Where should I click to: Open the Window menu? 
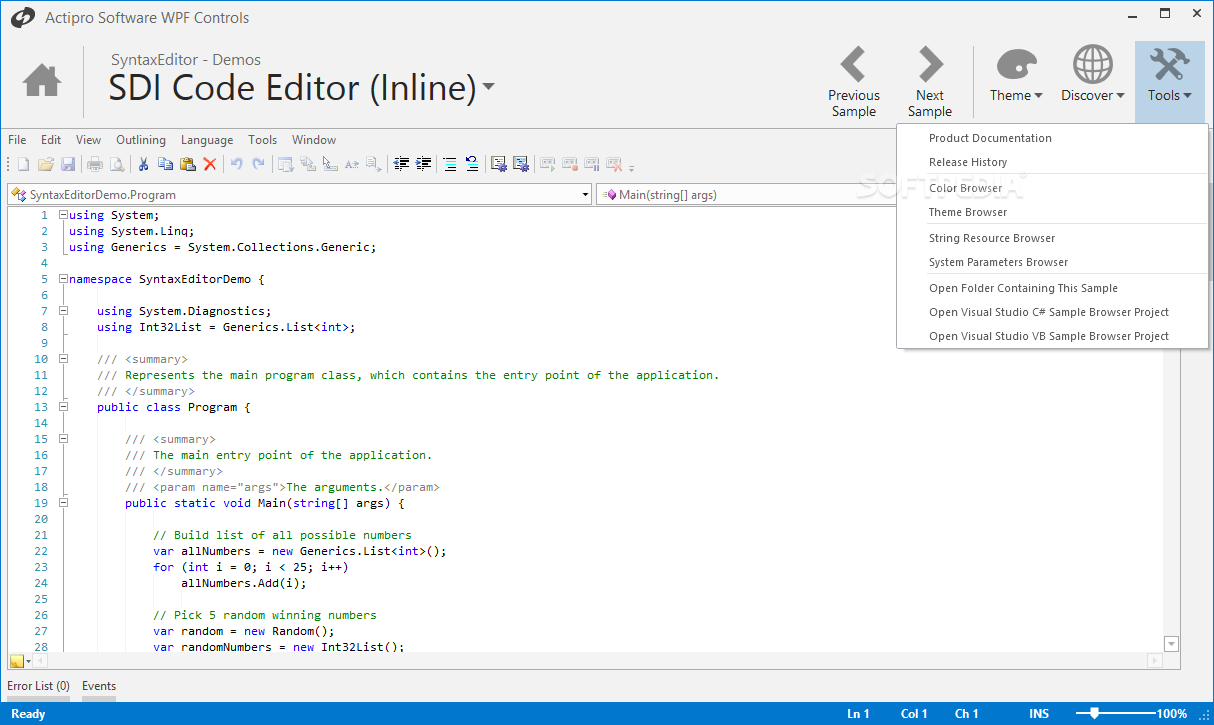click(x=314, y=140)
